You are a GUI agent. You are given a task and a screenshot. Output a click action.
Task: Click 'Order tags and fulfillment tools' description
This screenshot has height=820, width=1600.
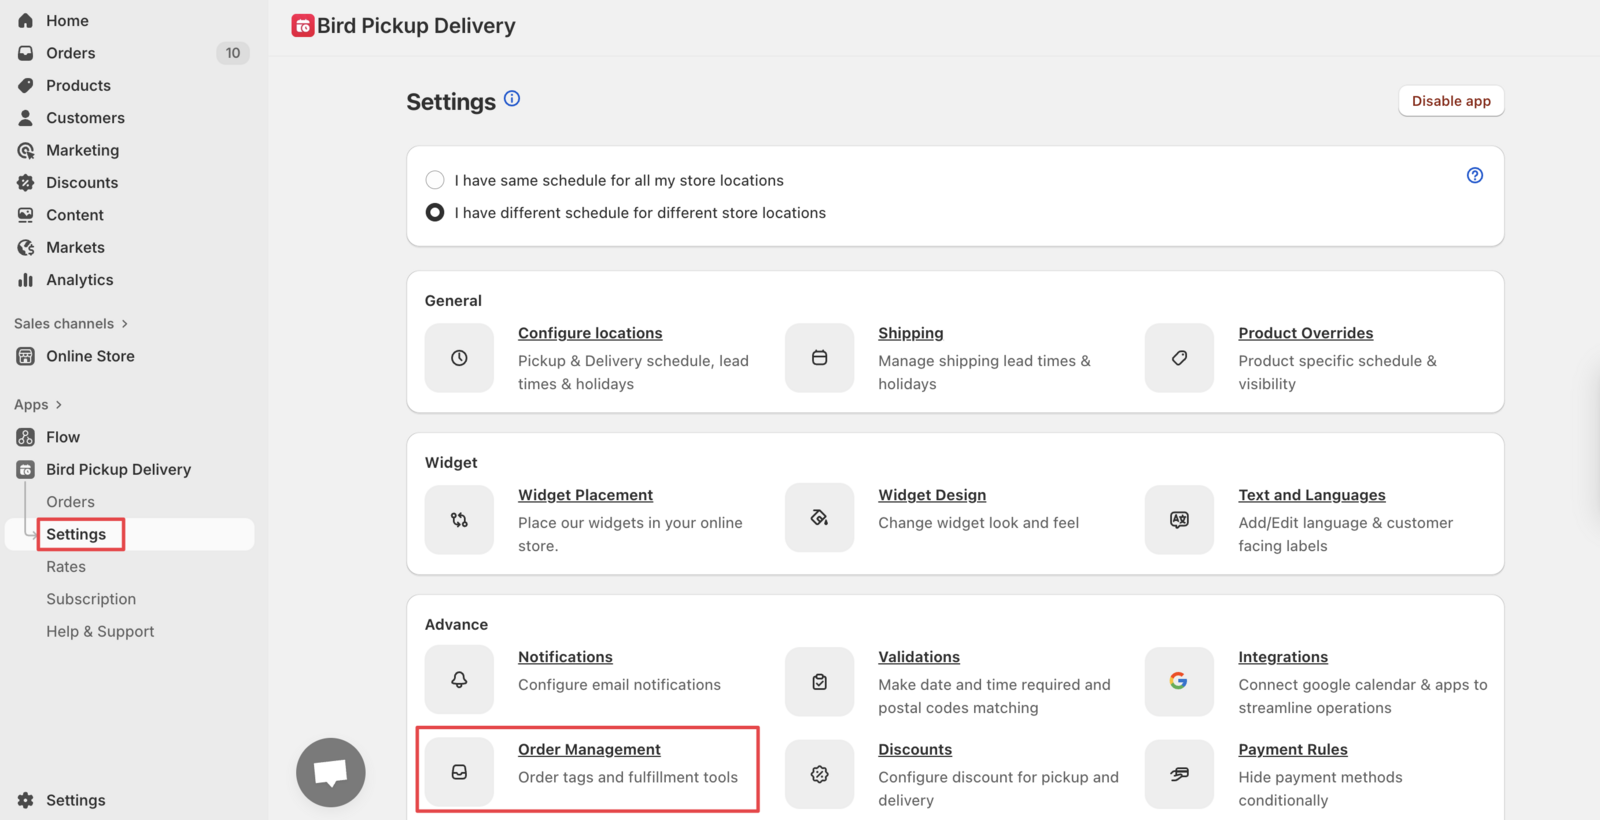pyautogui.click(x=628, y=777)
